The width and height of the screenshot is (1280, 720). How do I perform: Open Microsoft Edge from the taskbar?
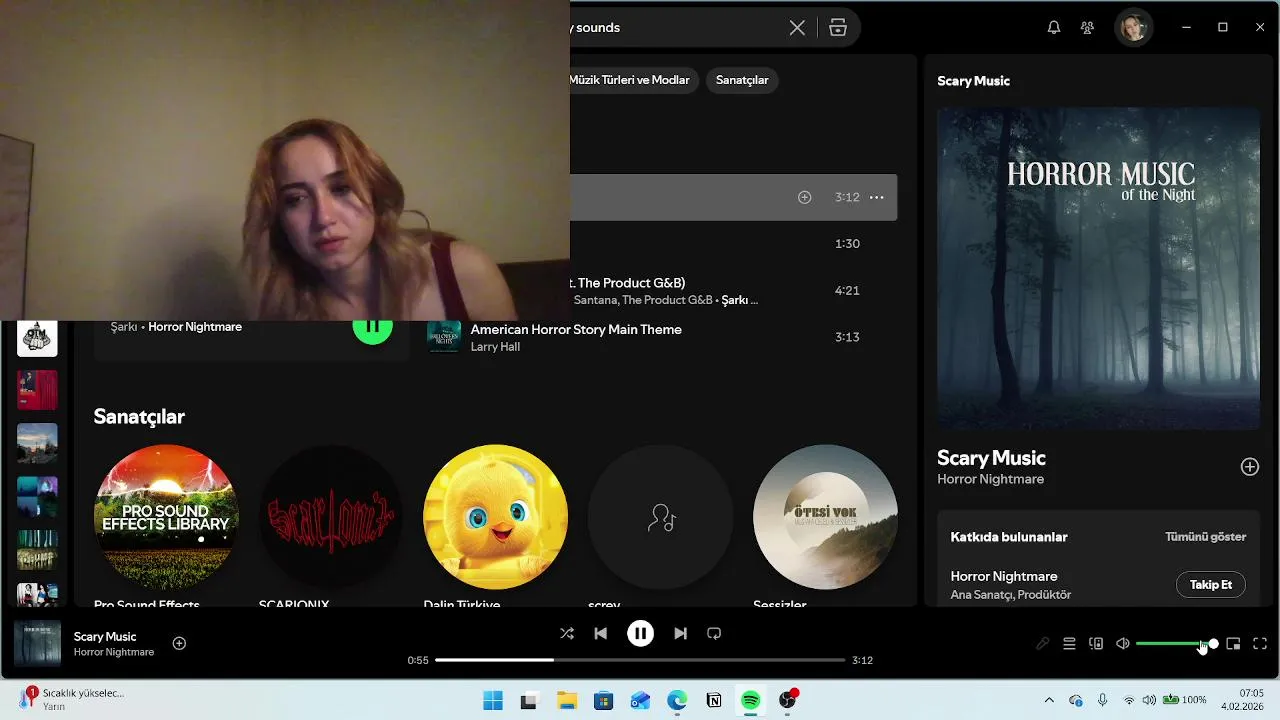coord(677,700)
